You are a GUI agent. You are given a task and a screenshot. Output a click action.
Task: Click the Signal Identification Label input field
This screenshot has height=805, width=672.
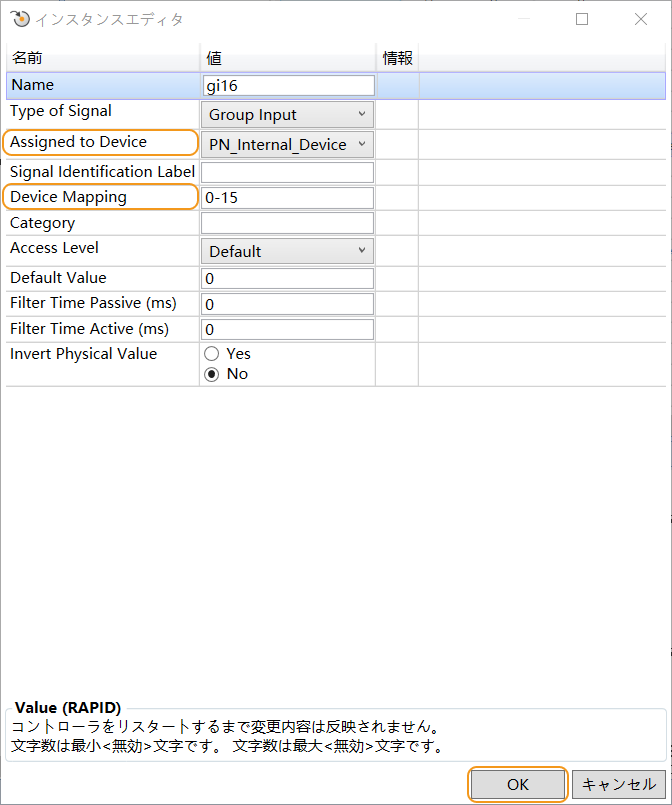(288, 173)
